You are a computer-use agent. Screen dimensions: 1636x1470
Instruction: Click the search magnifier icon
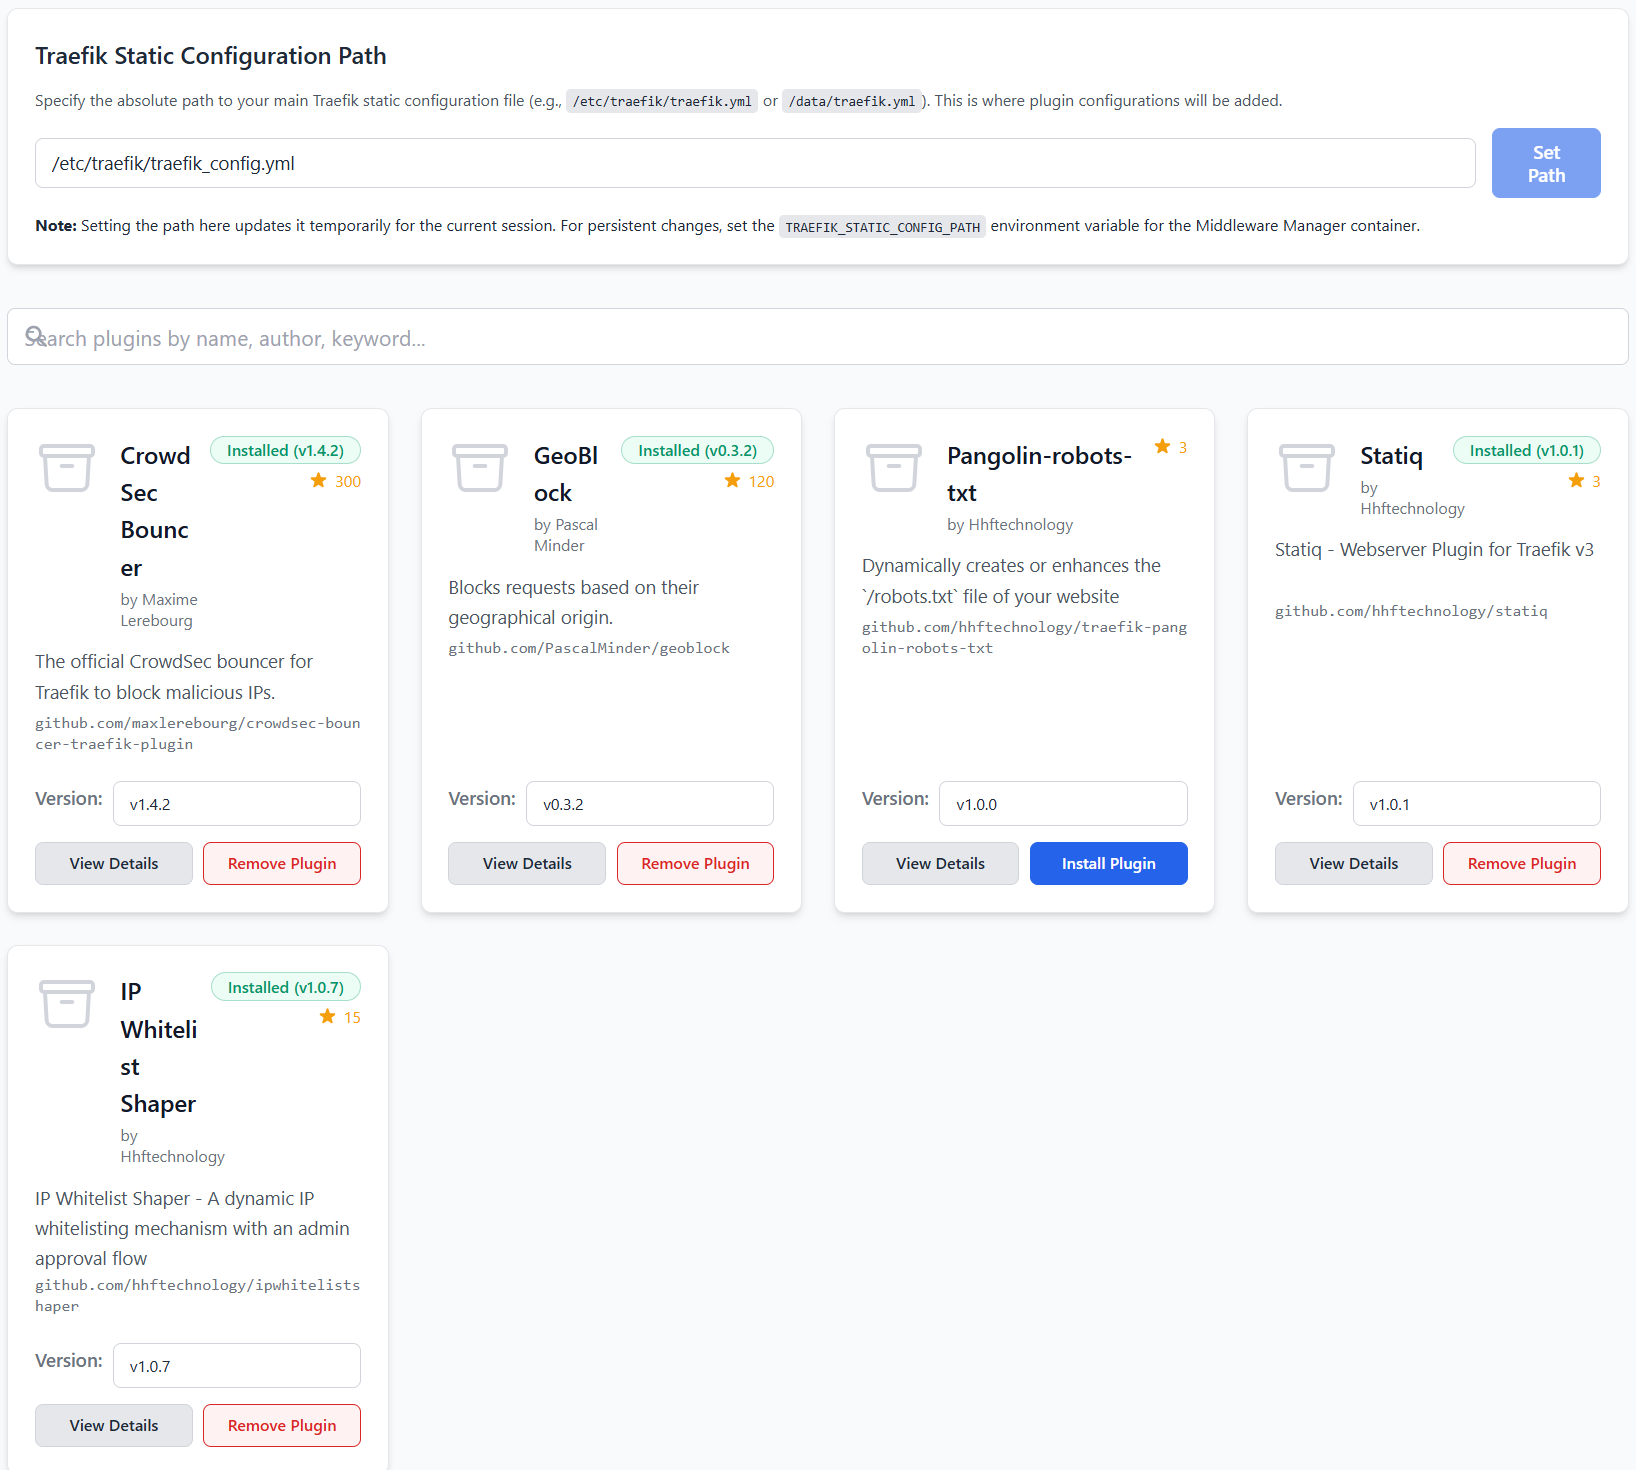click(35, 336)
